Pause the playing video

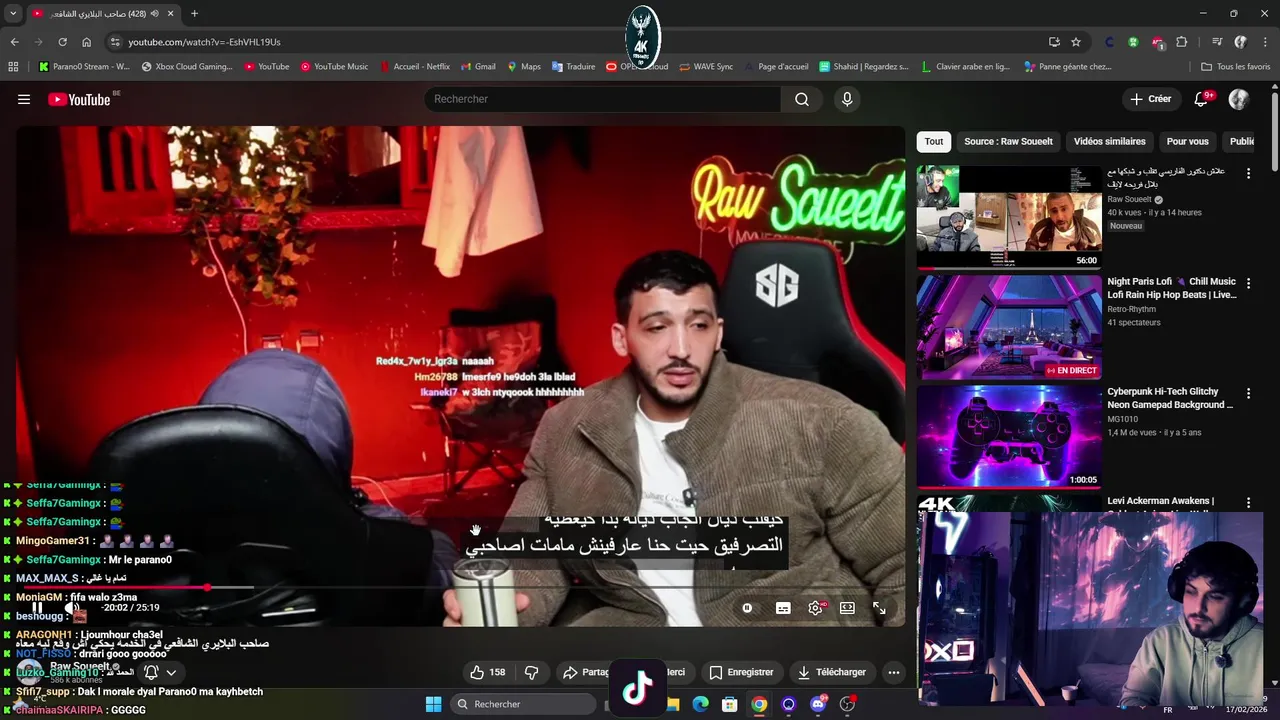coord(37,607)
